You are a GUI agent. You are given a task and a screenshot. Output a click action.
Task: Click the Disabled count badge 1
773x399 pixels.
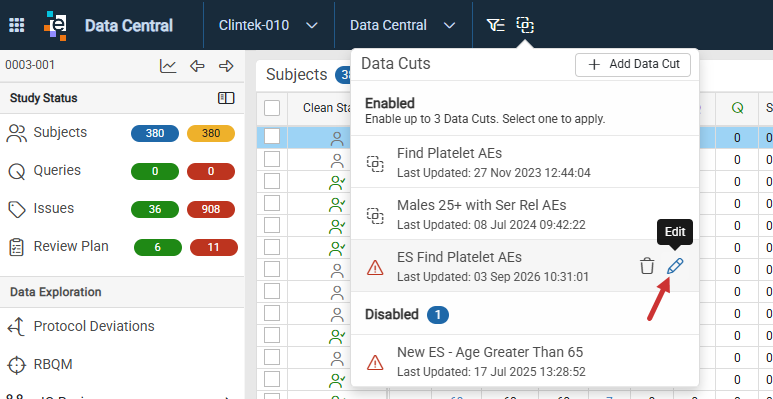pos(438,315)
